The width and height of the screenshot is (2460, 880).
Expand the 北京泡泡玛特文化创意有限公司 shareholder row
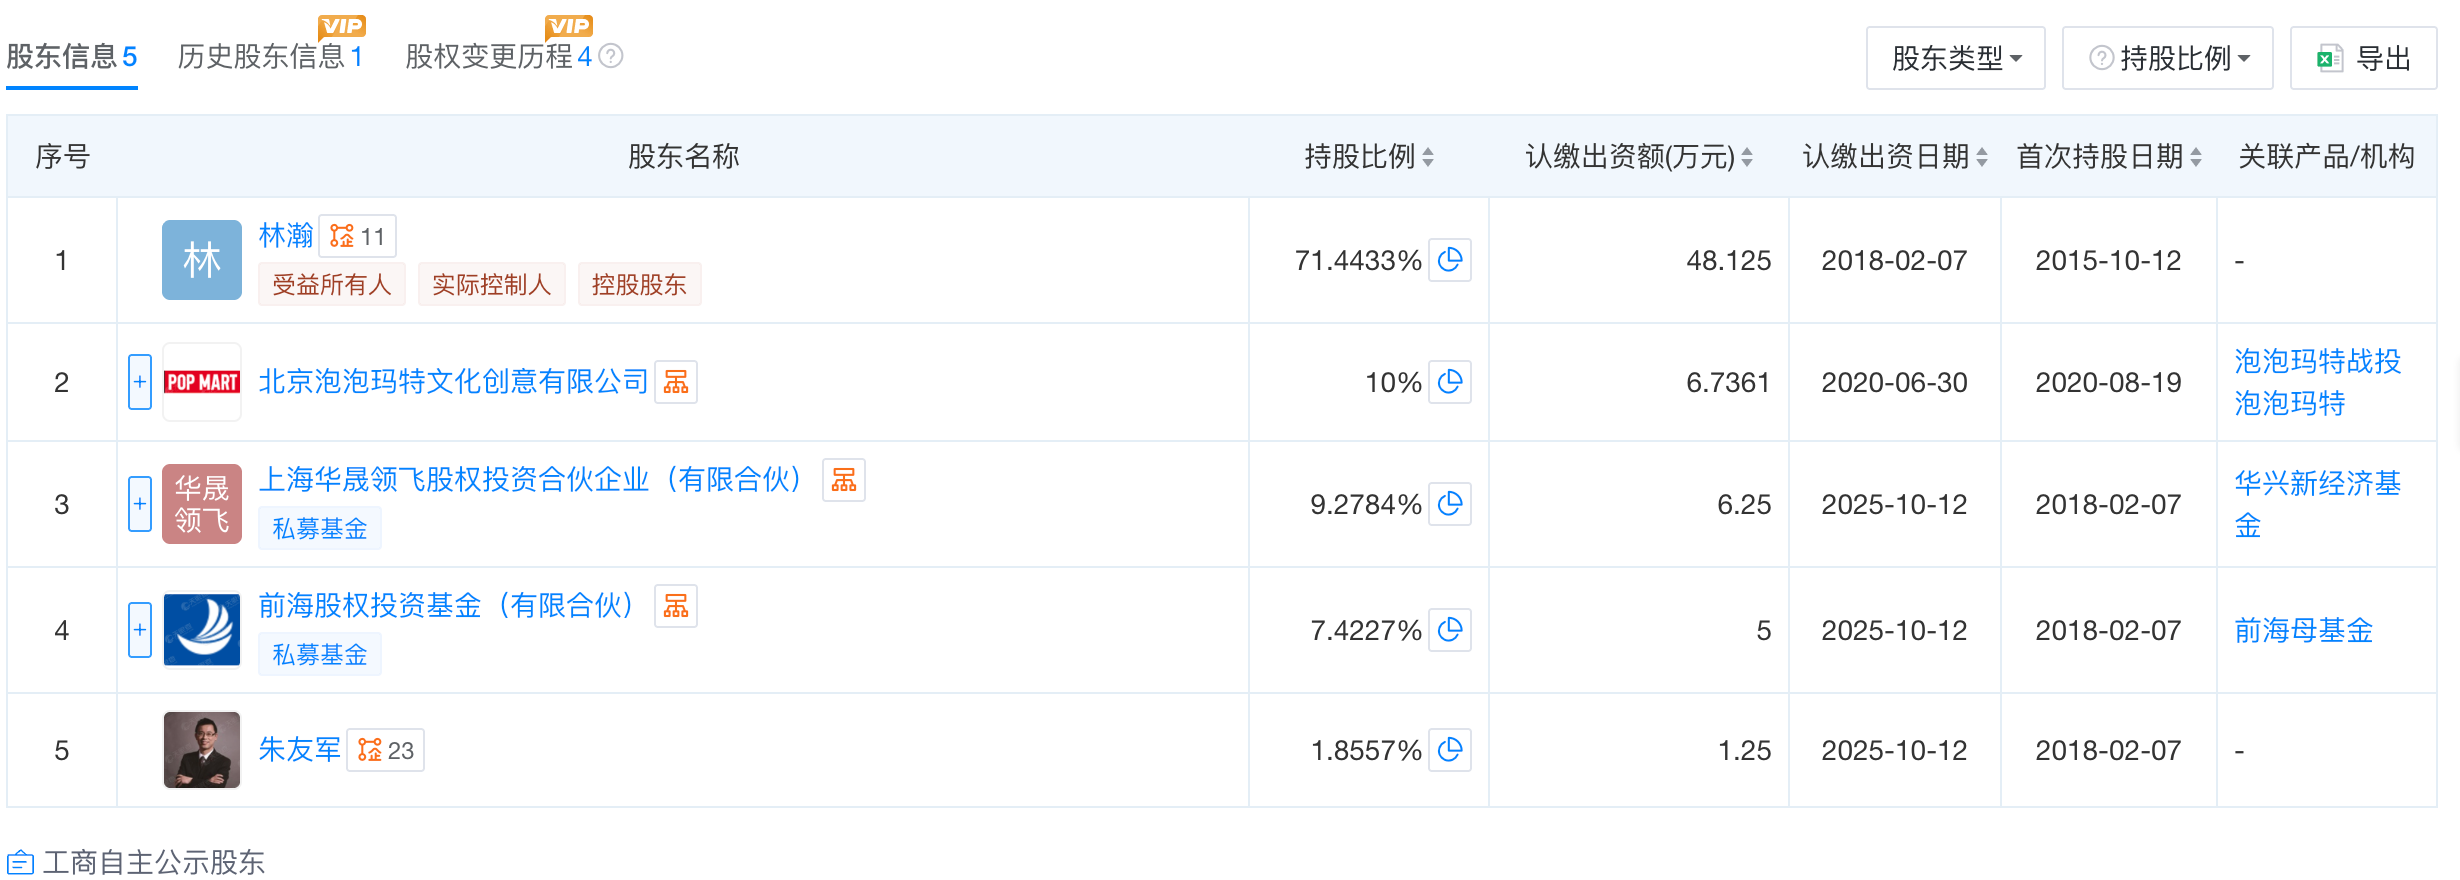[140, 382]
